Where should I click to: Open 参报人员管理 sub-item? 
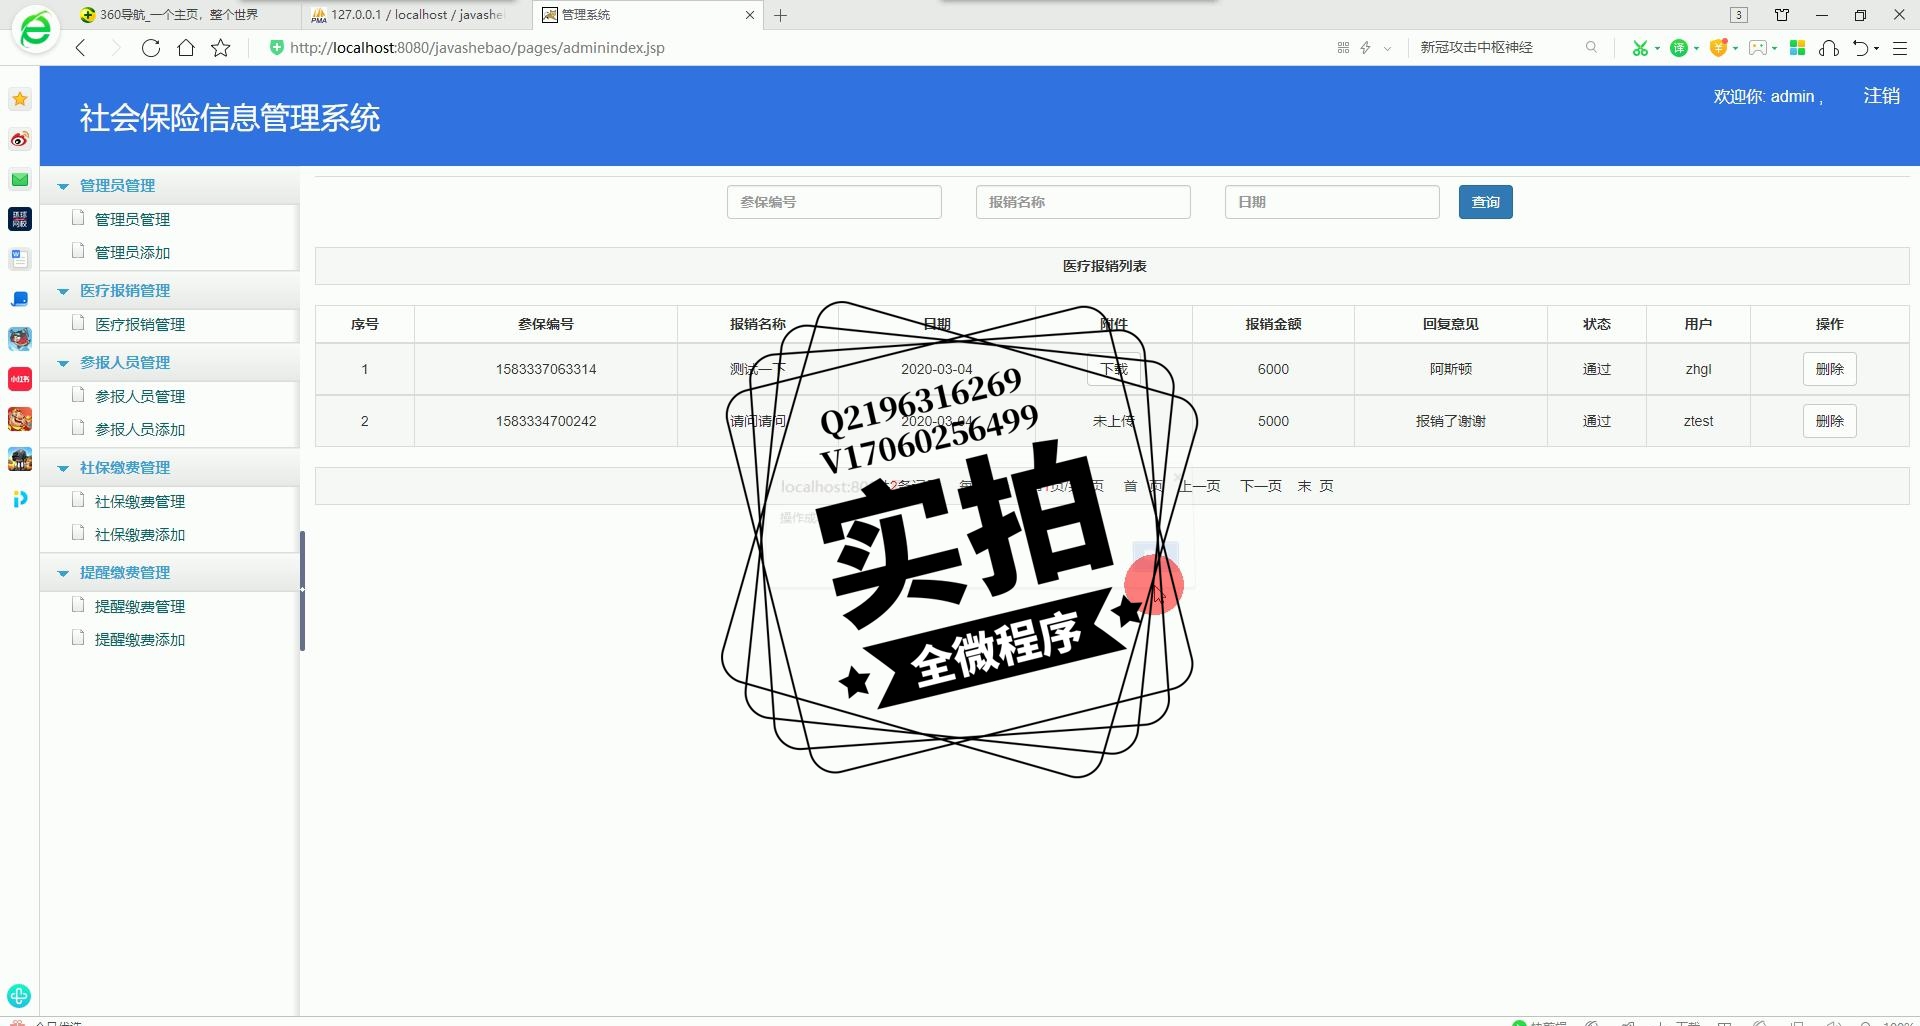[140, 397]
